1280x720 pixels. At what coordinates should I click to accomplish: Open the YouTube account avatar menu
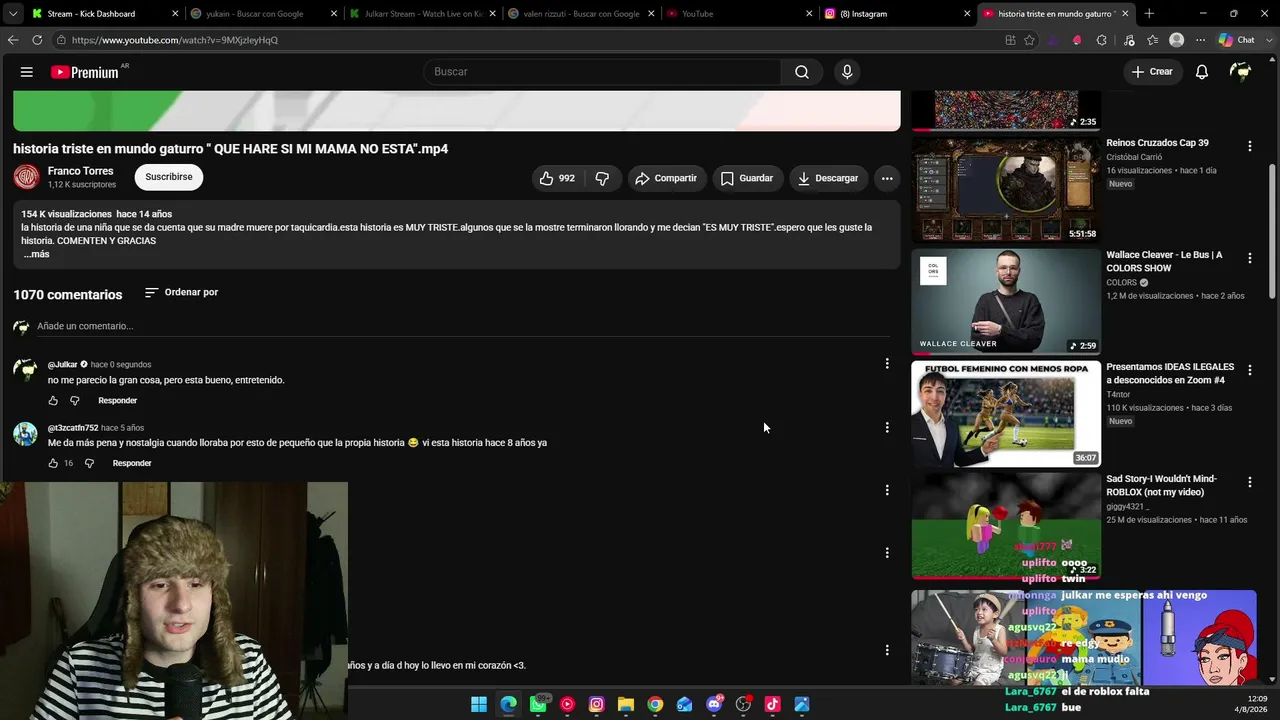click(1241, 72)
